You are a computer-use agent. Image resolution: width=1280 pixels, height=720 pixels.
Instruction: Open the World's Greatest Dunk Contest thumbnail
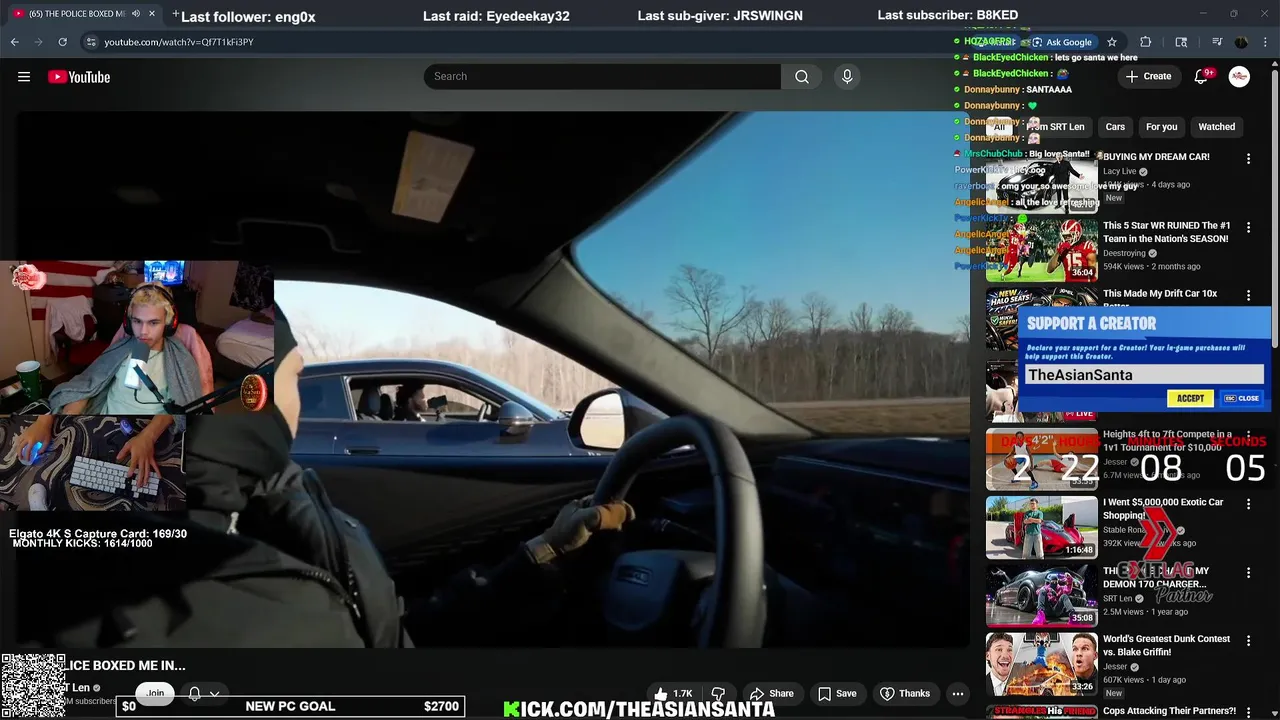(1042, 664)
